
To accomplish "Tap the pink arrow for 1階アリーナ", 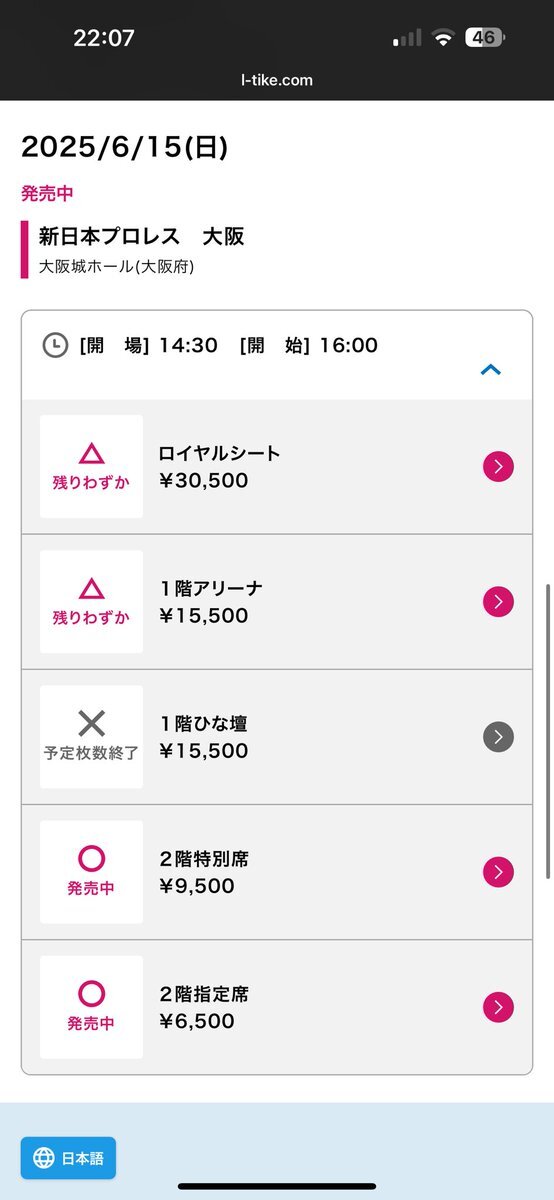I will pyautogui.click(x=498, y=601).
